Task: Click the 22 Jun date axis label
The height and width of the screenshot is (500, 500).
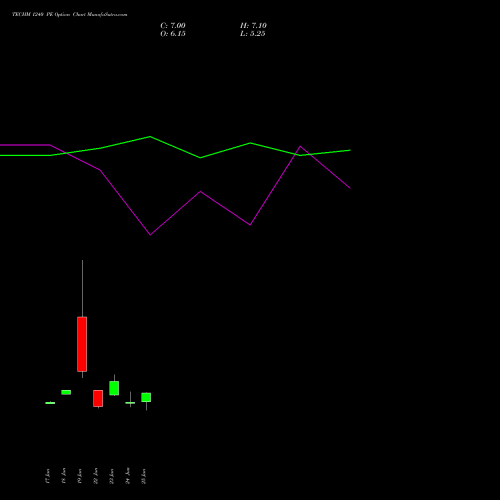Action: (96, 476)
